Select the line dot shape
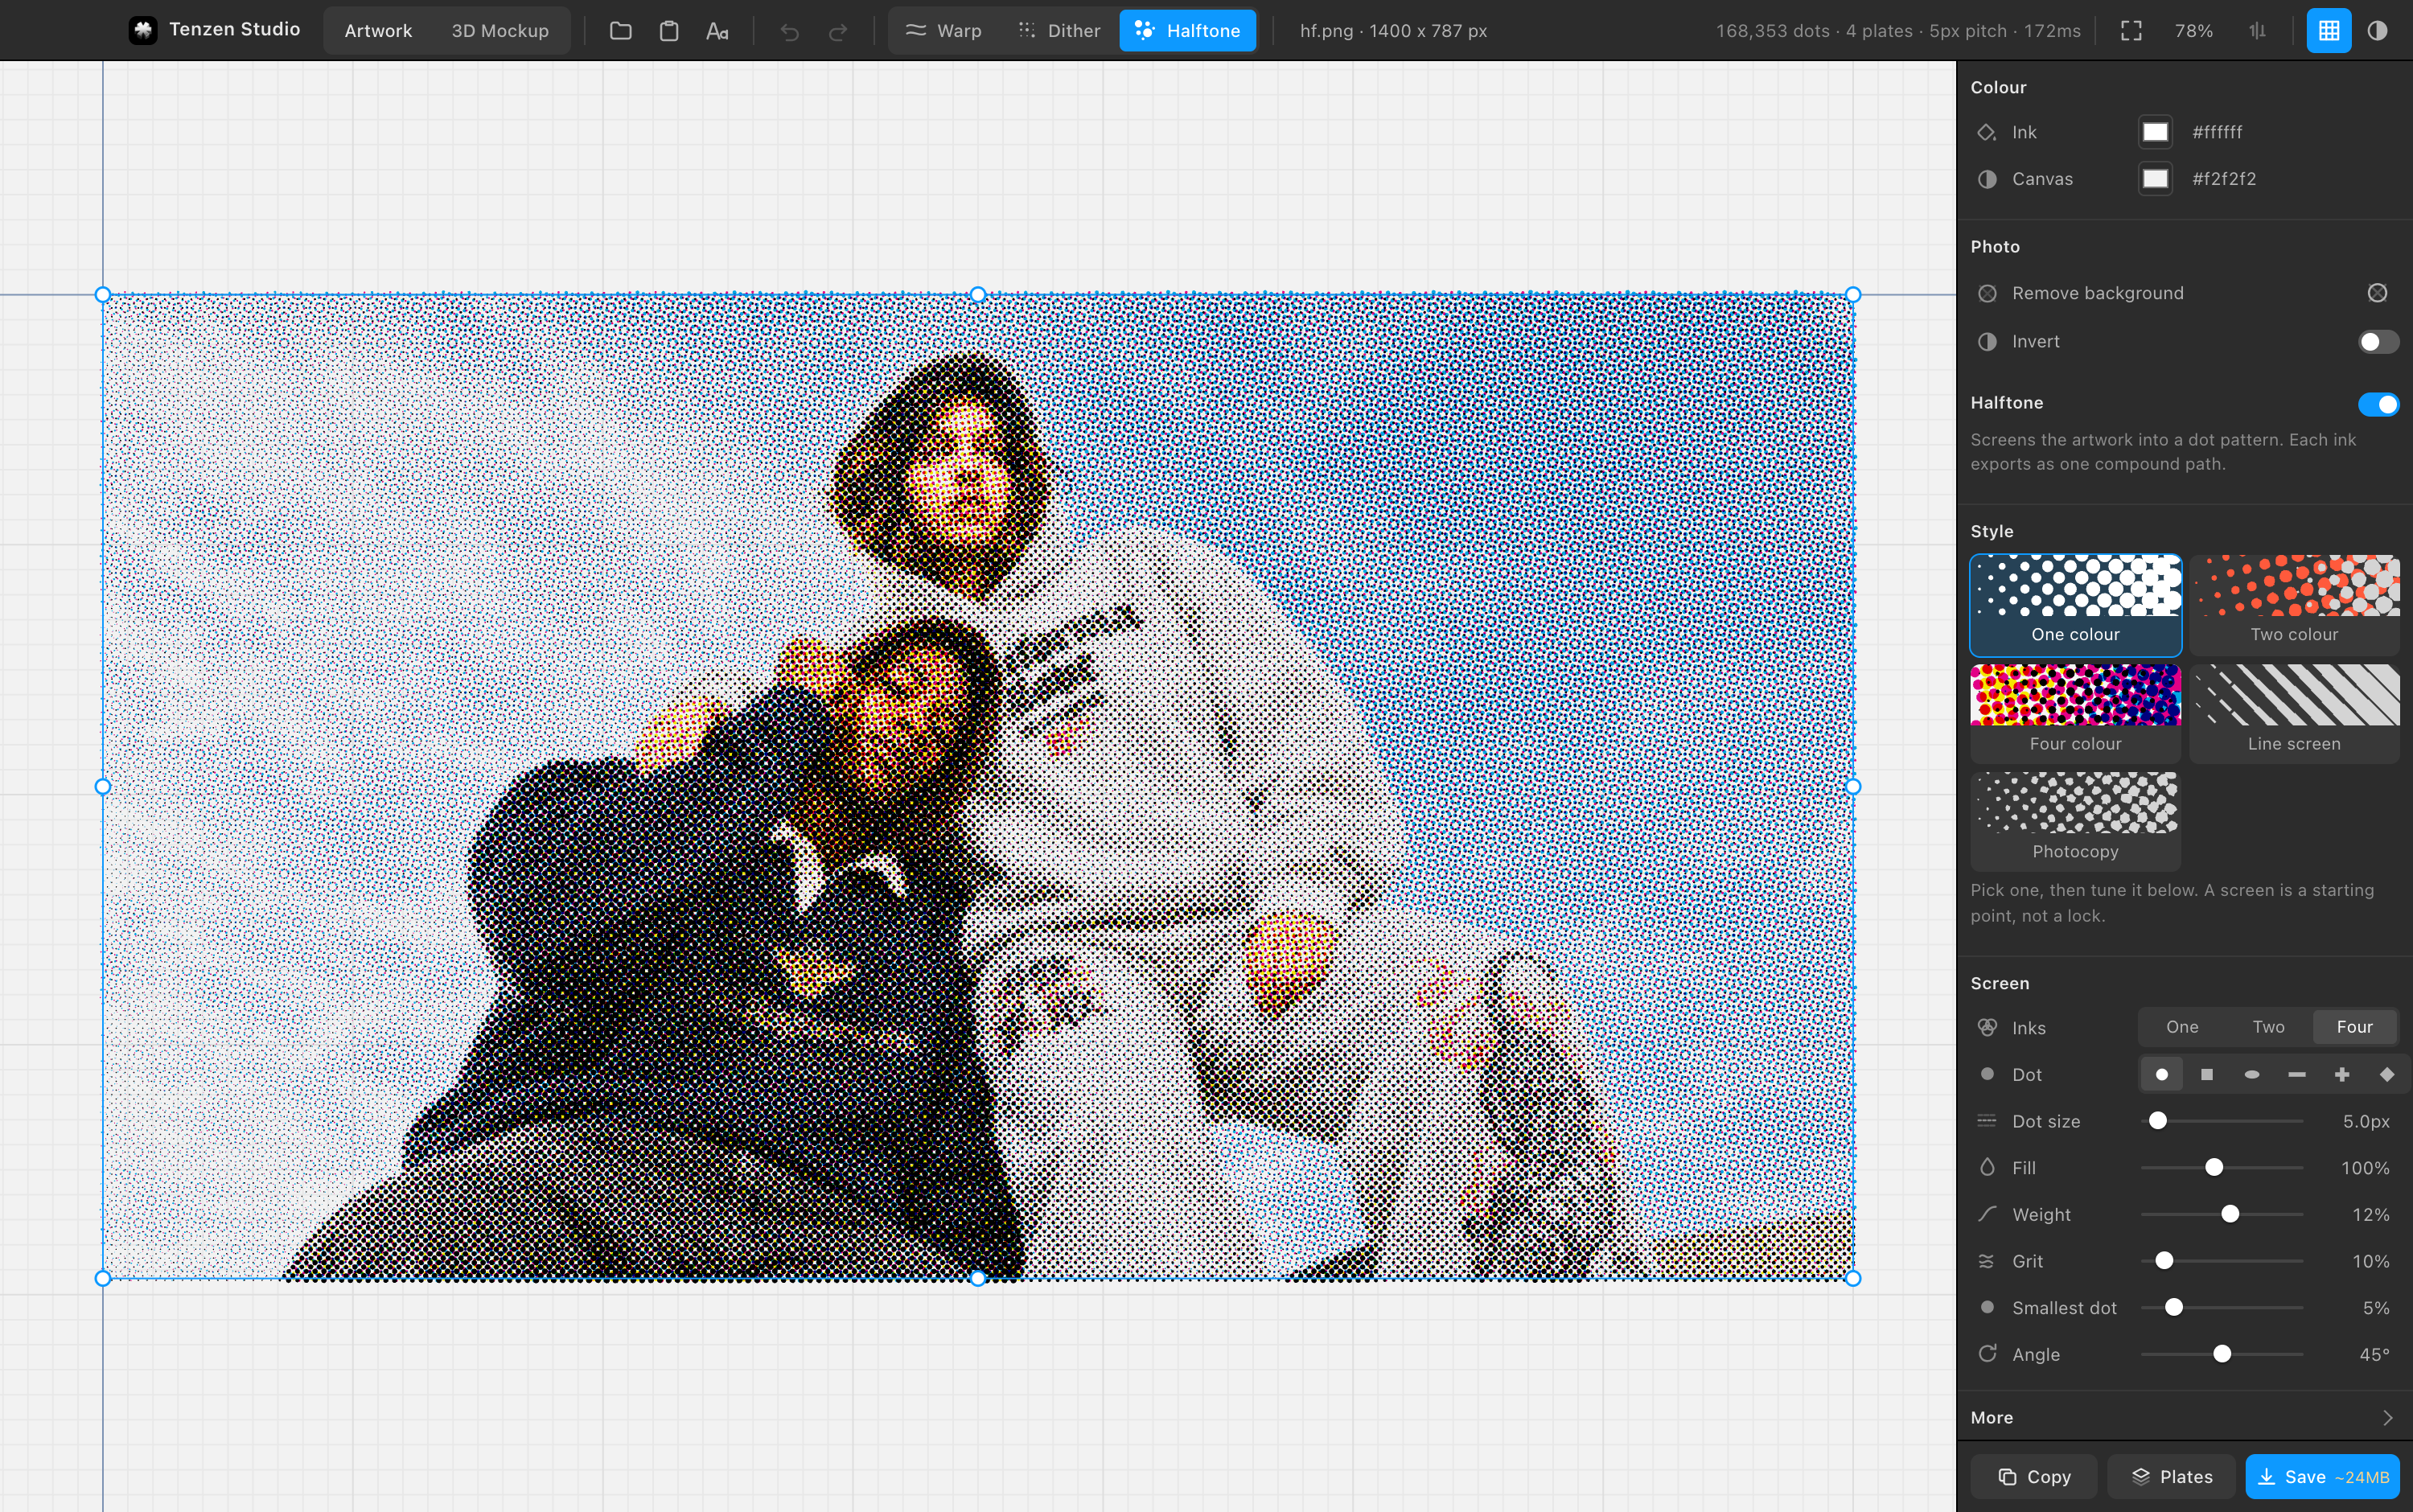 pyautogui.click(x=2297, y=1075)
